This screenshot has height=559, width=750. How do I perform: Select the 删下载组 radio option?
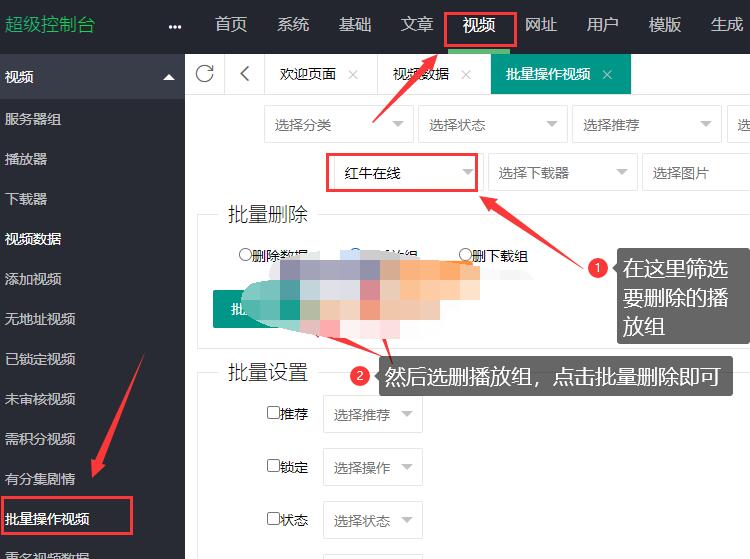pyautogui.click(x=465, y=255)
